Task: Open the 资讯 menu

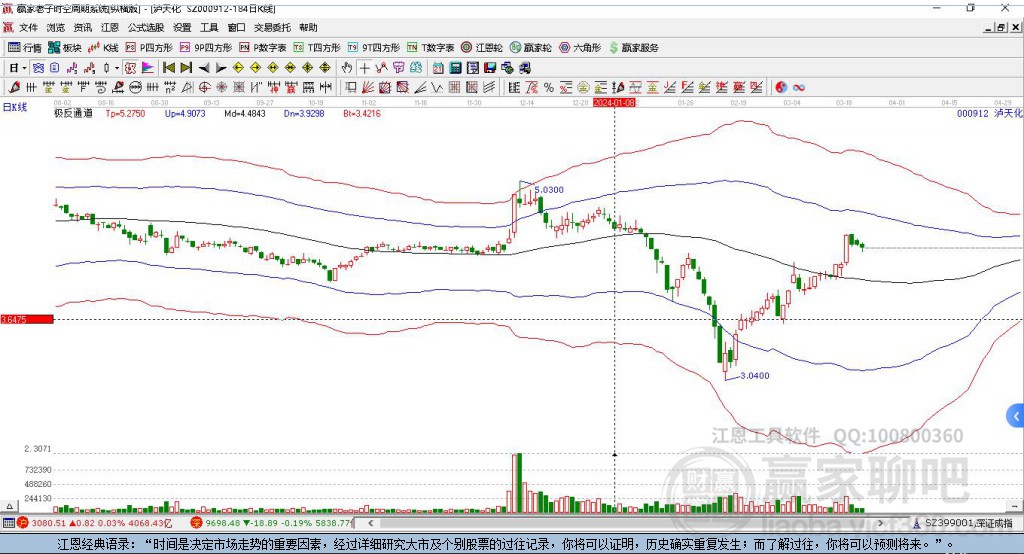Action: pos(82,27)
